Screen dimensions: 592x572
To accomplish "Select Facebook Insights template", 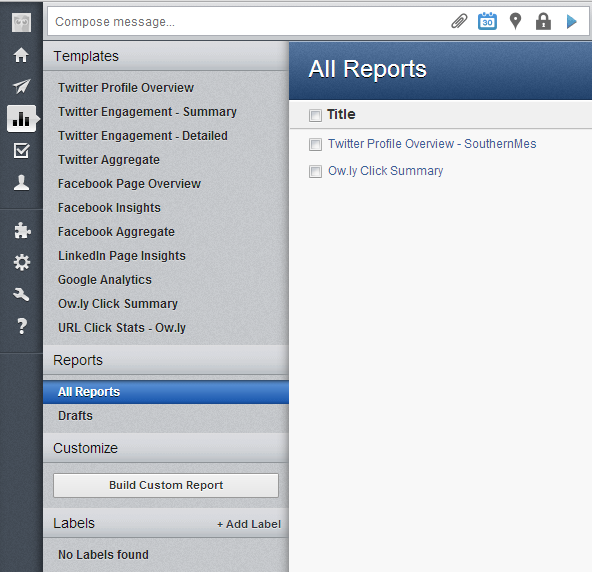I will 109,208.
